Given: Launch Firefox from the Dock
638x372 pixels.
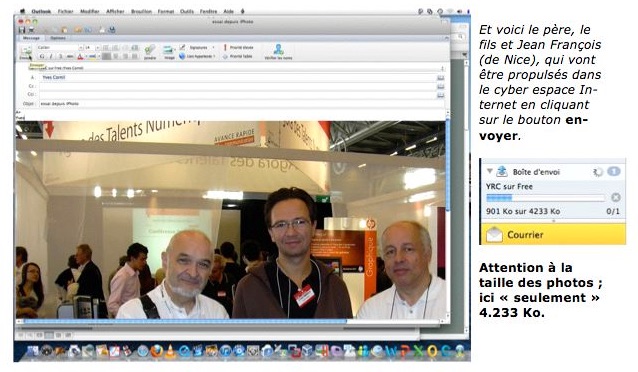Looking at the screenshot, I should click(x=157, y=351).
